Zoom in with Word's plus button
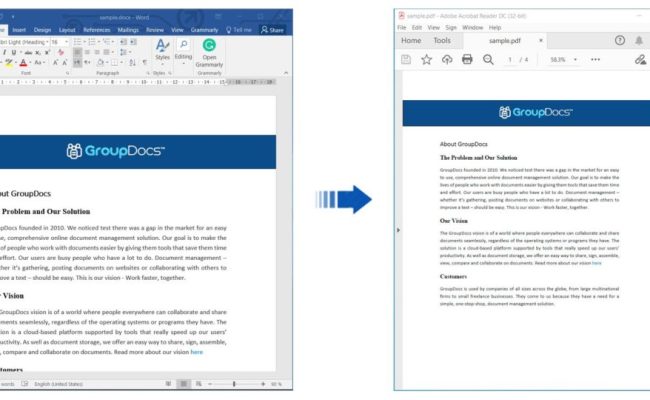The image size is (650, 400). click(x=263, y=384)
